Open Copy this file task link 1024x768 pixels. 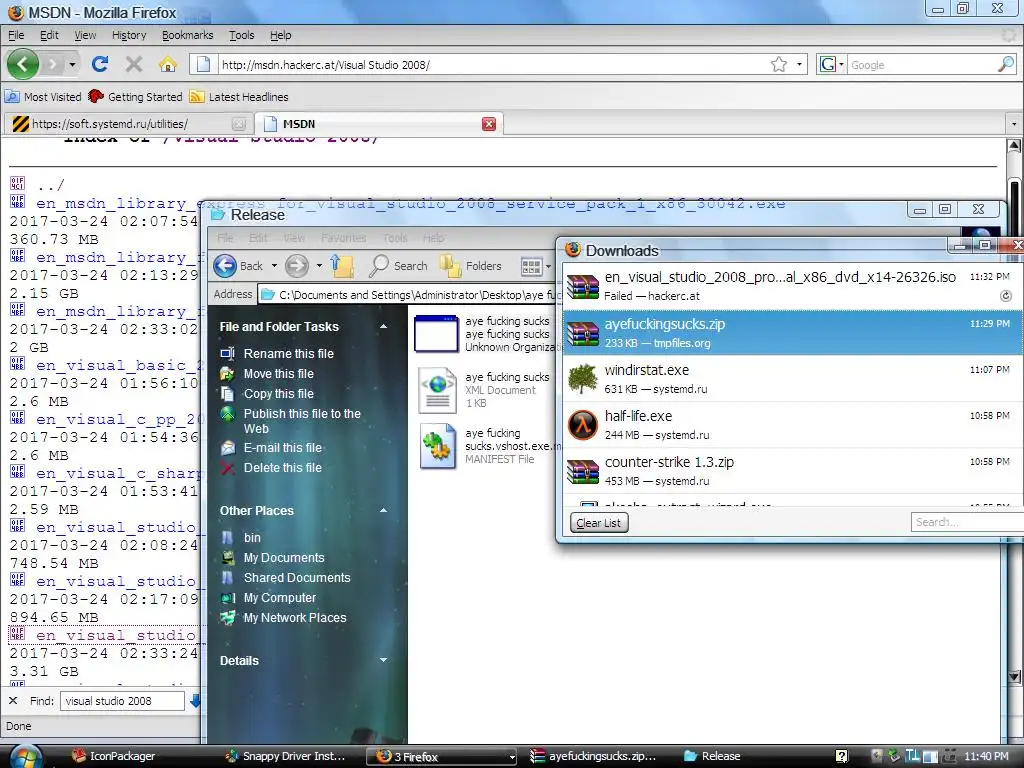coord(278,394)
